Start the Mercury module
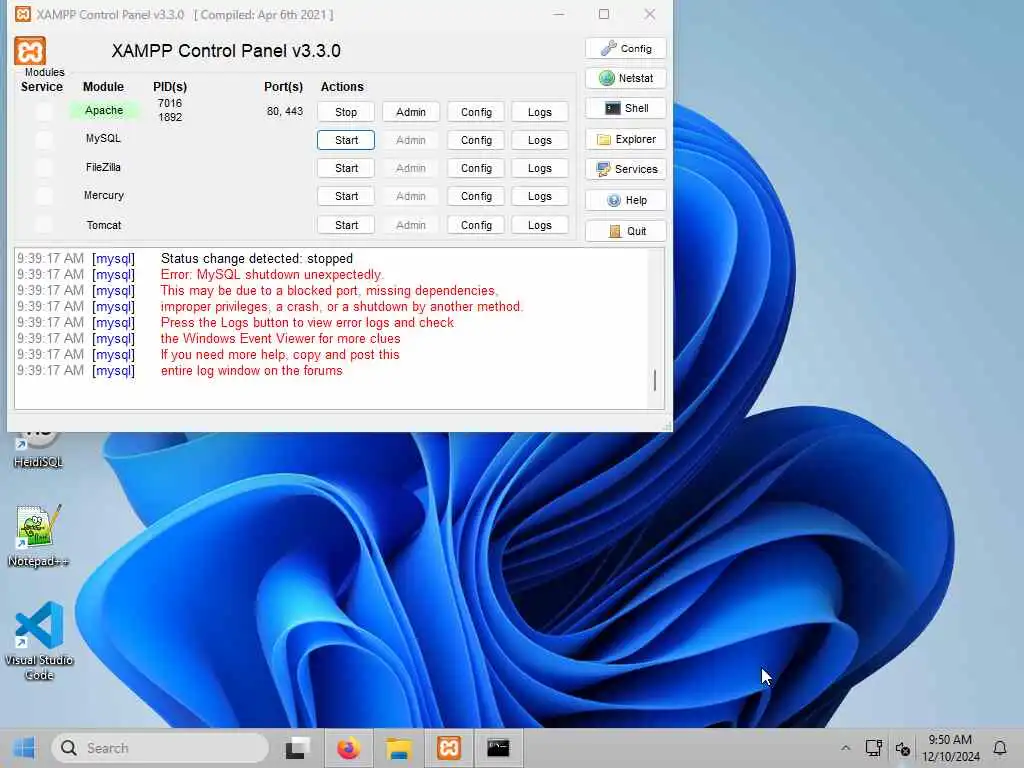This screenshot has width=1024, height=768. [346, 196]
